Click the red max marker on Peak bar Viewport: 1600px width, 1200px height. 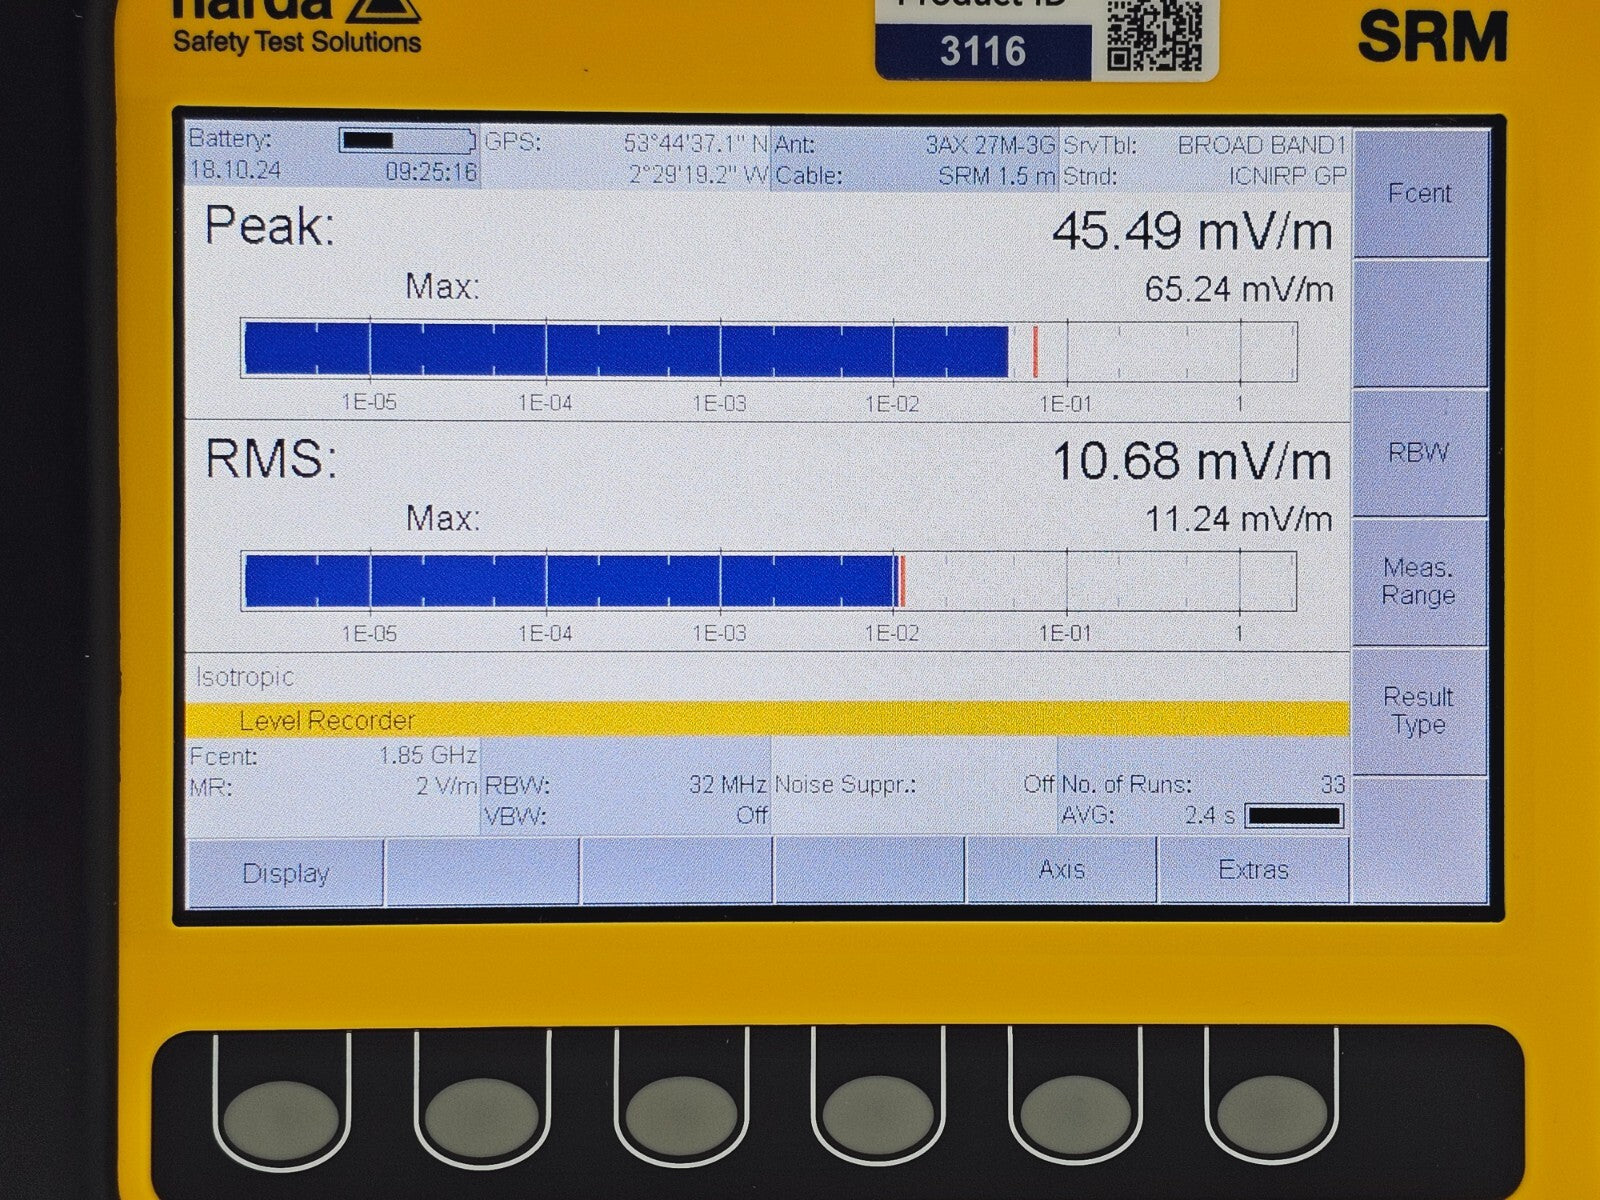1035,351
